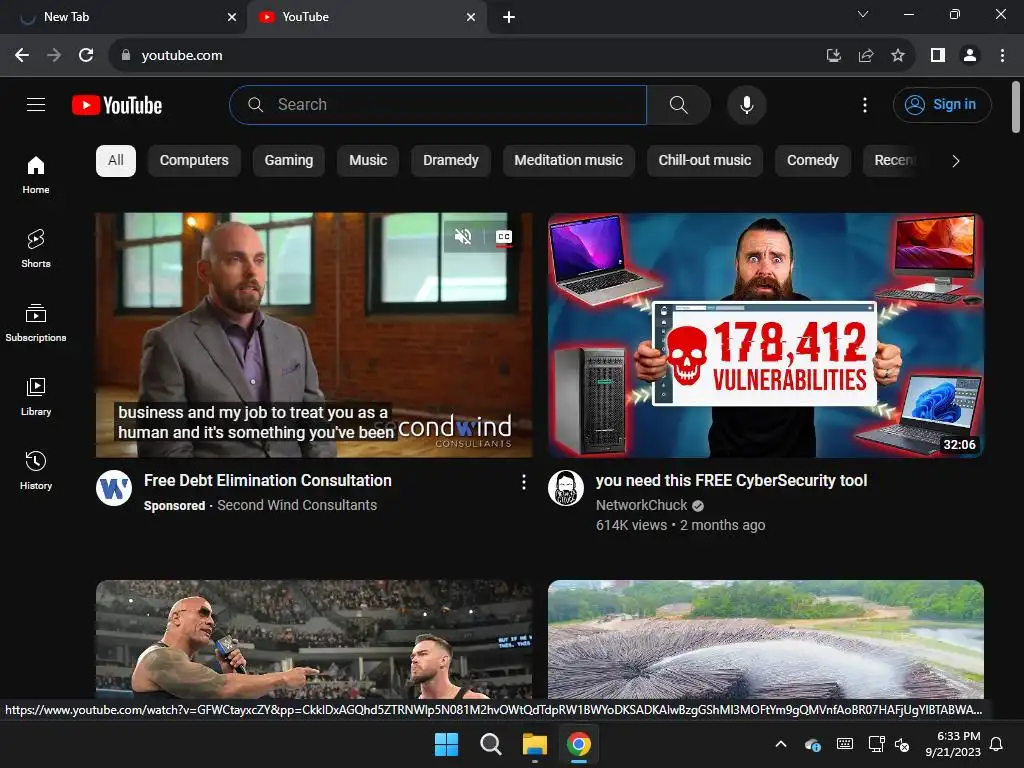Bookmark this tab with star icon
The image size is (1024, 768).
coord(898,56)
